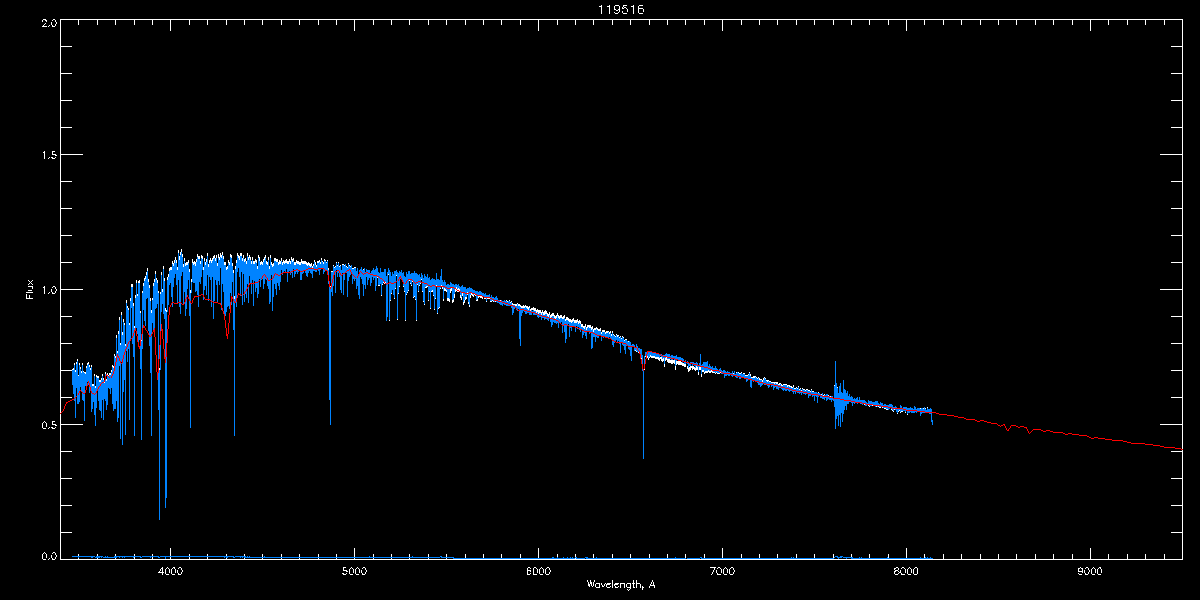This screenshot has height=600, width=1200.
Task: Click the 9000 wavelength tick label
Action: point(1090,572)
